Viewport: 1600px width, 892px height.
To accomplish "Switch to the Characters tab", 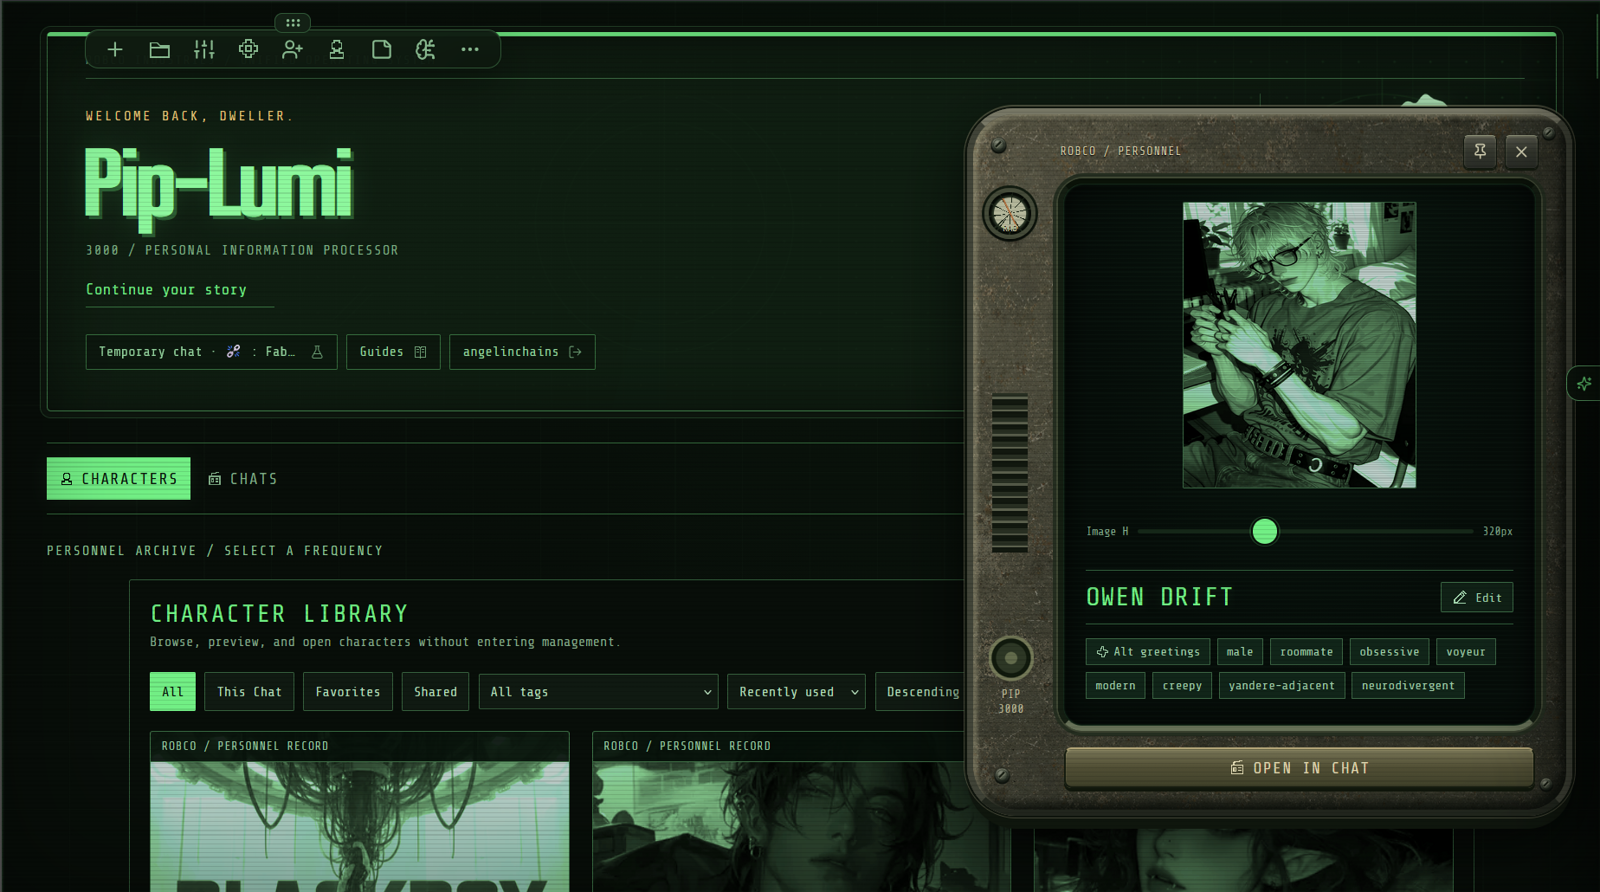I will pos(119,479).
